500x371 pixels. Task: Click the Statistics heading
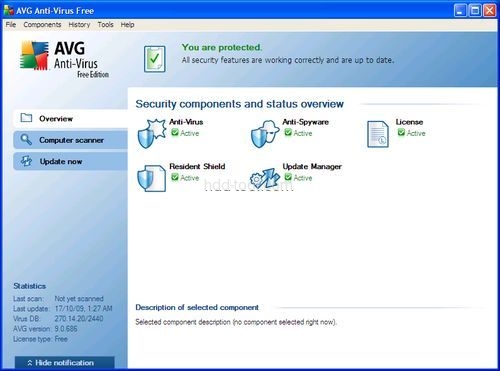pyautogui.click(x=30, y=286)
